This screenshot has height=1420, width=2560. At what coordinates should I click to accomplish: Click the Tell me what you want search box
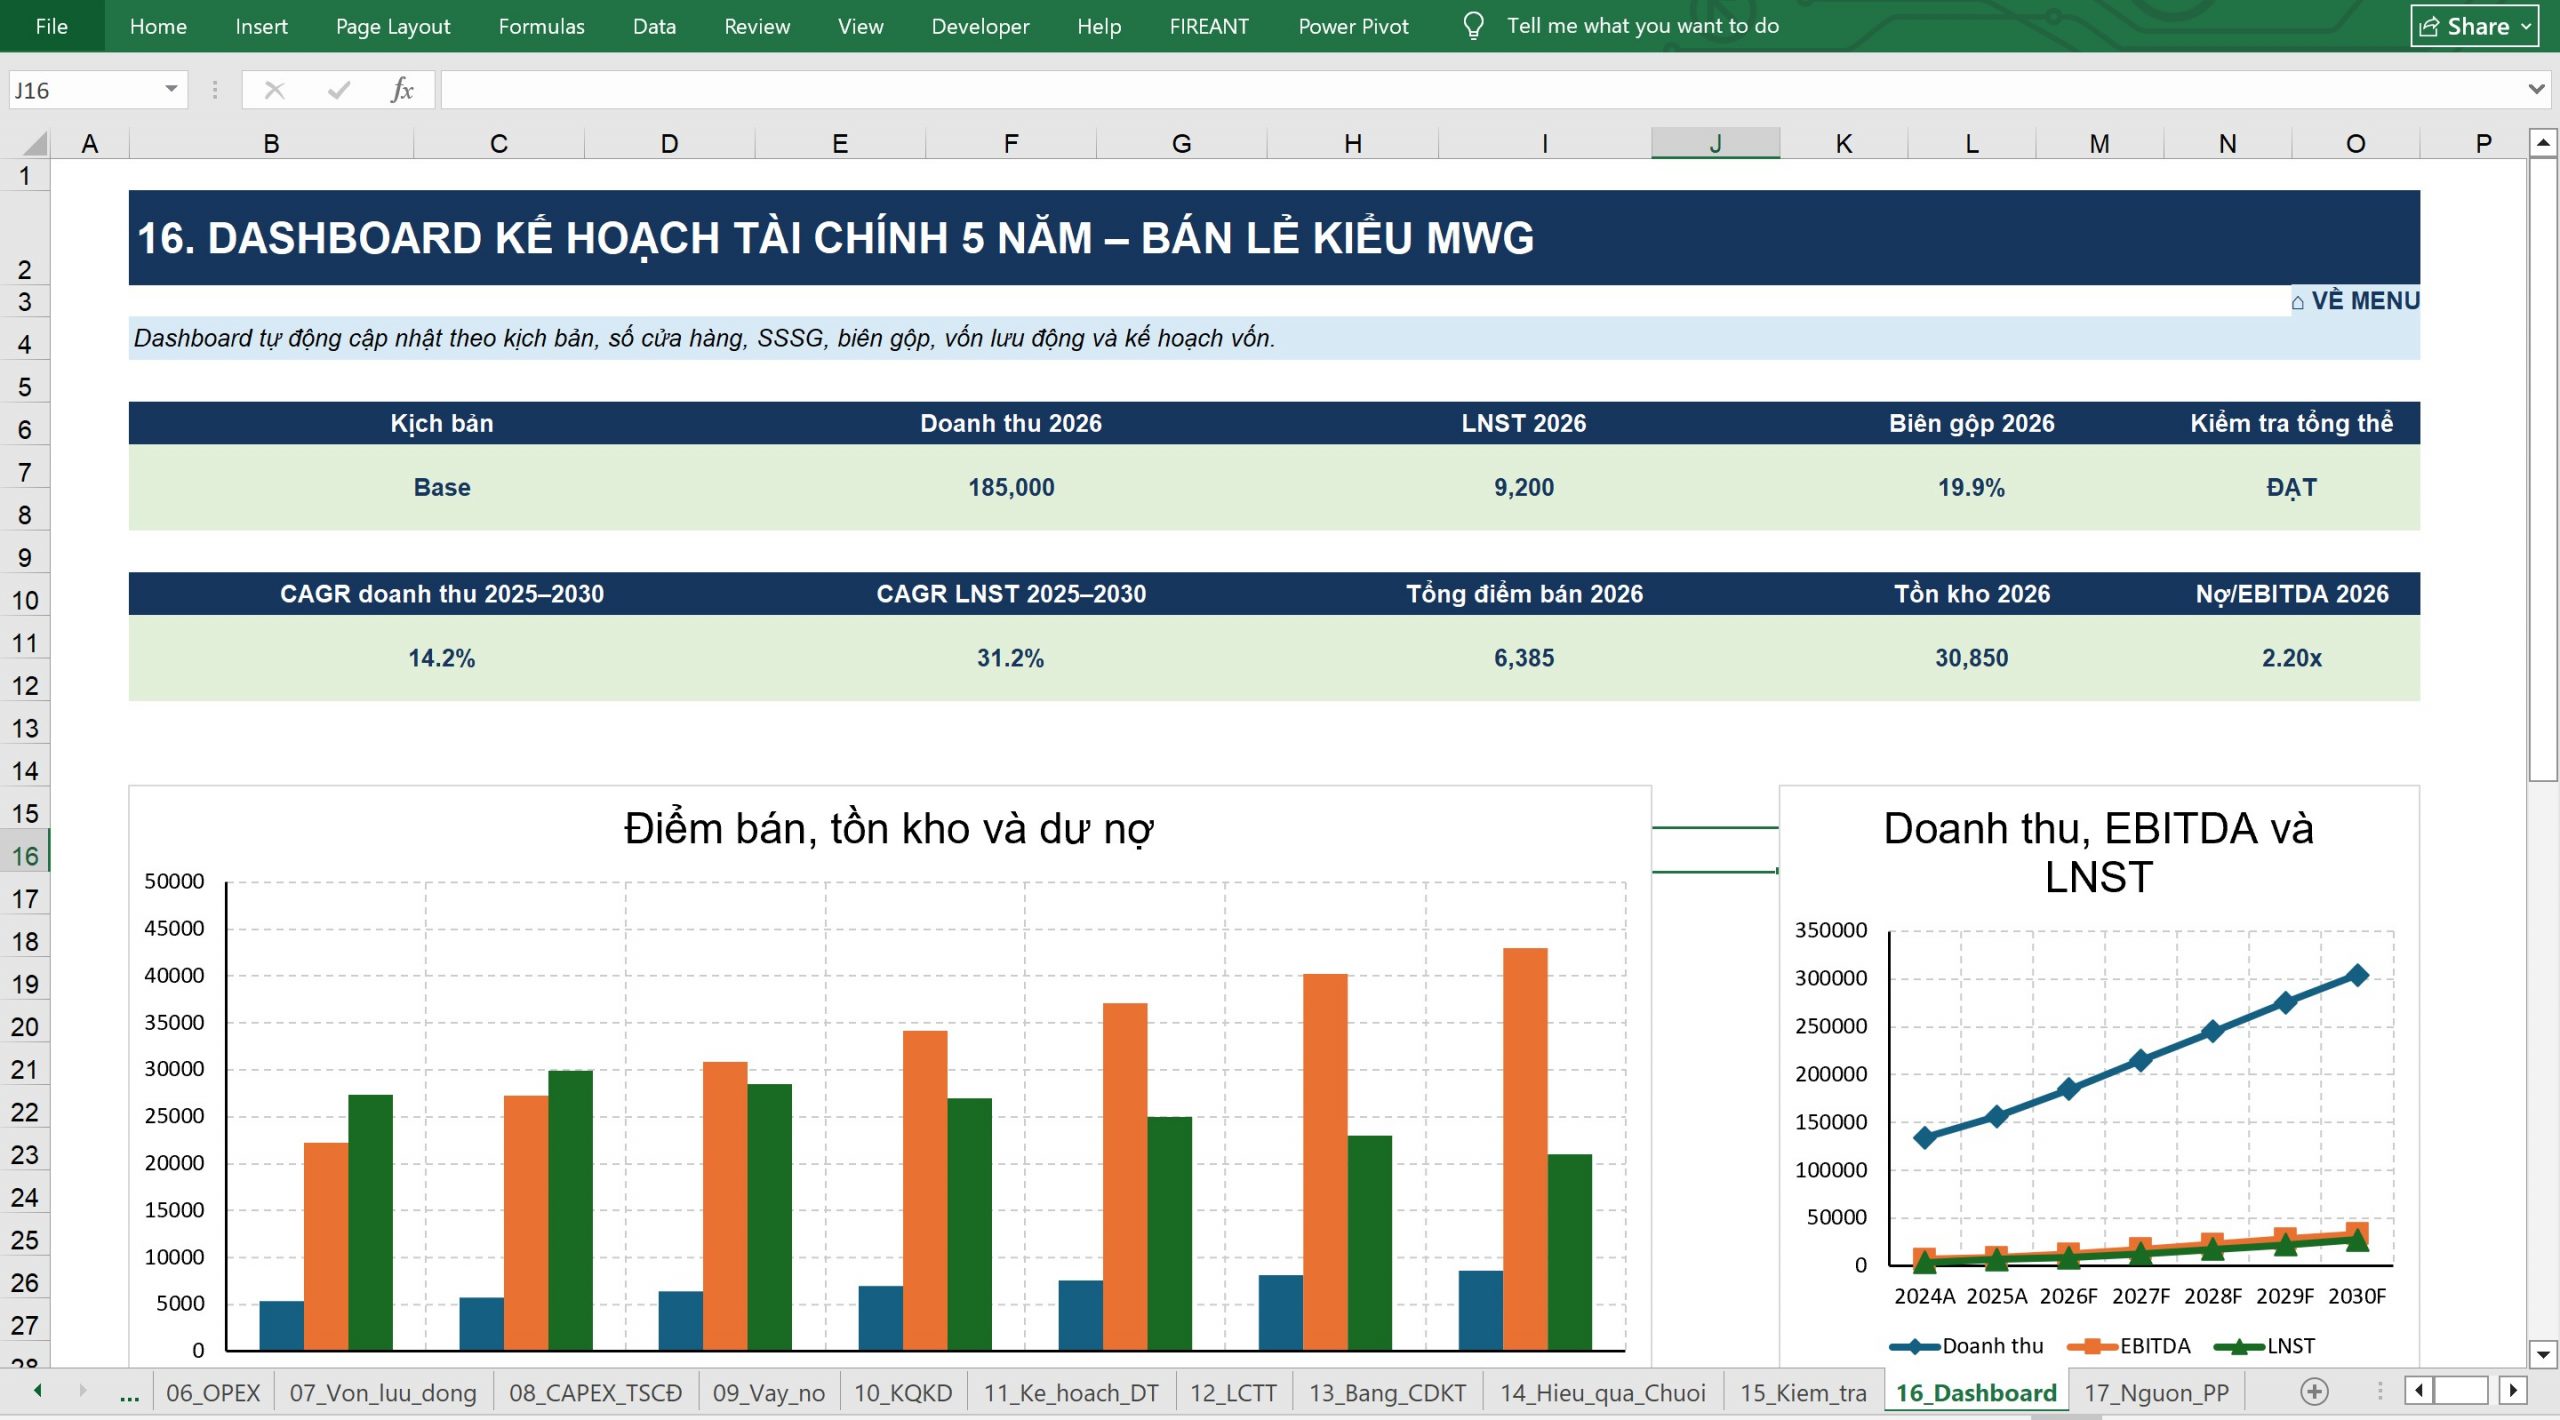click(x=1642, y=26)
